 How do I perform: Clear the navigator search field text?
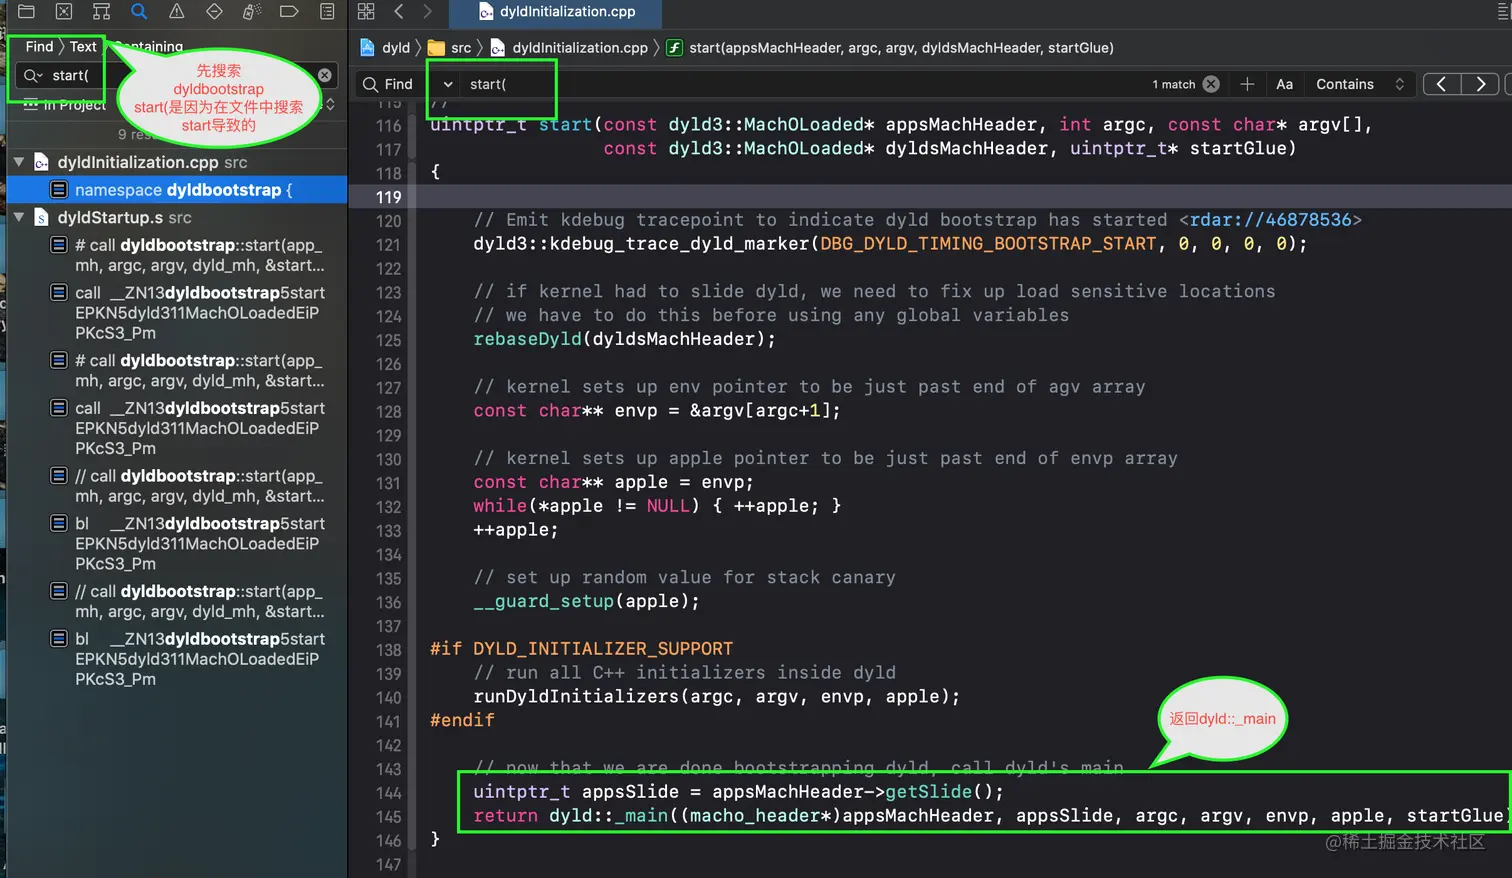pyautogui.click(x=325, y=75)
